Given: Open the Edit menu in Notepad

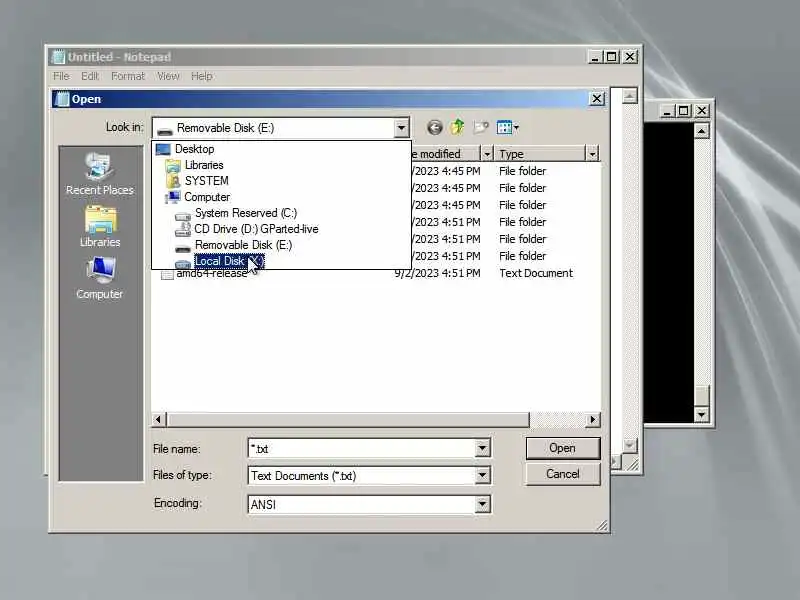Looking at the screenshot, I should pyautogui.click(x=90, y=76).
